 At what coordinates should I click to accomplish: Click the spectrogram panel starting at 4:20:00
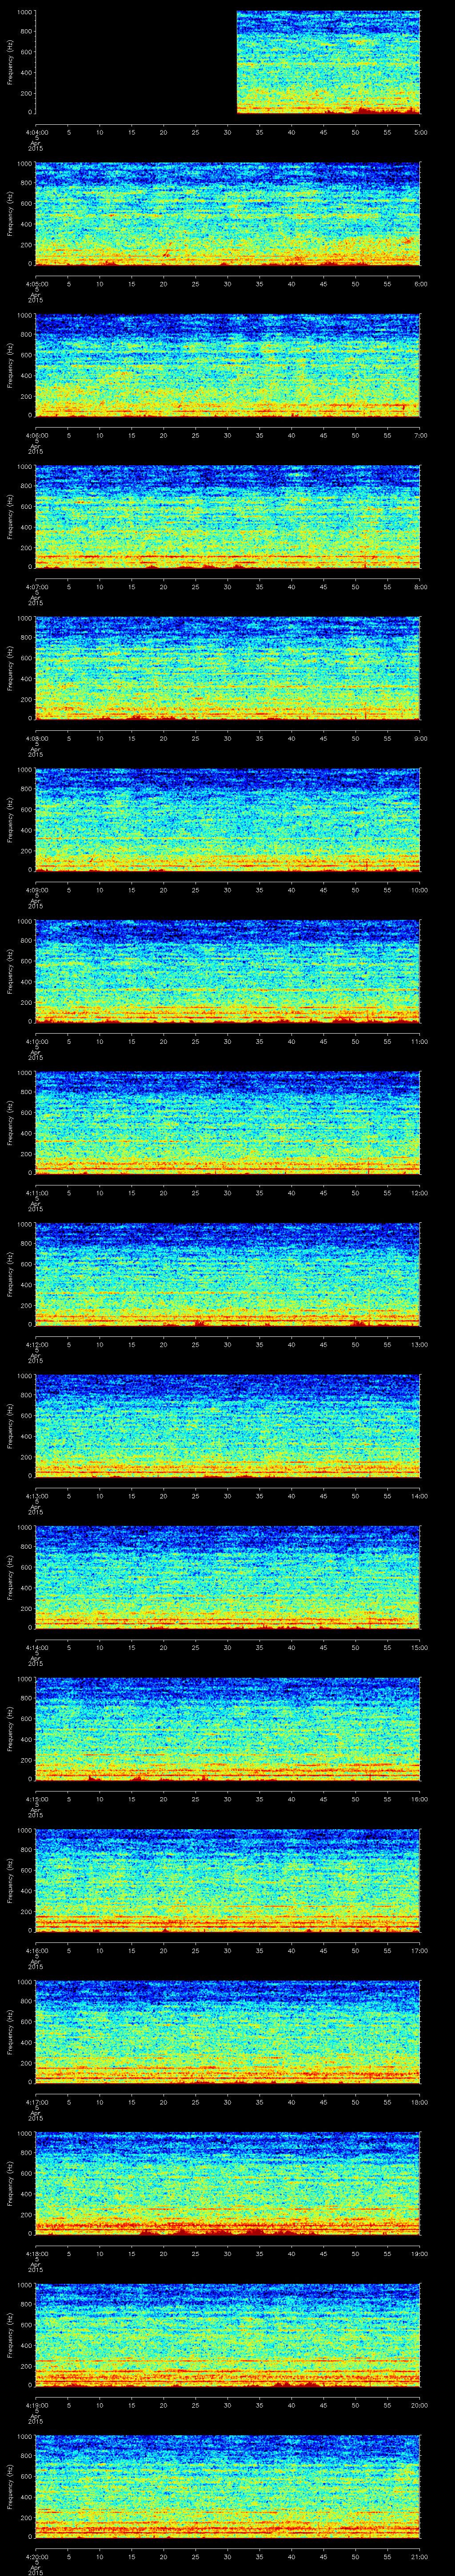pyautogui.click(x=228, y=2487)
